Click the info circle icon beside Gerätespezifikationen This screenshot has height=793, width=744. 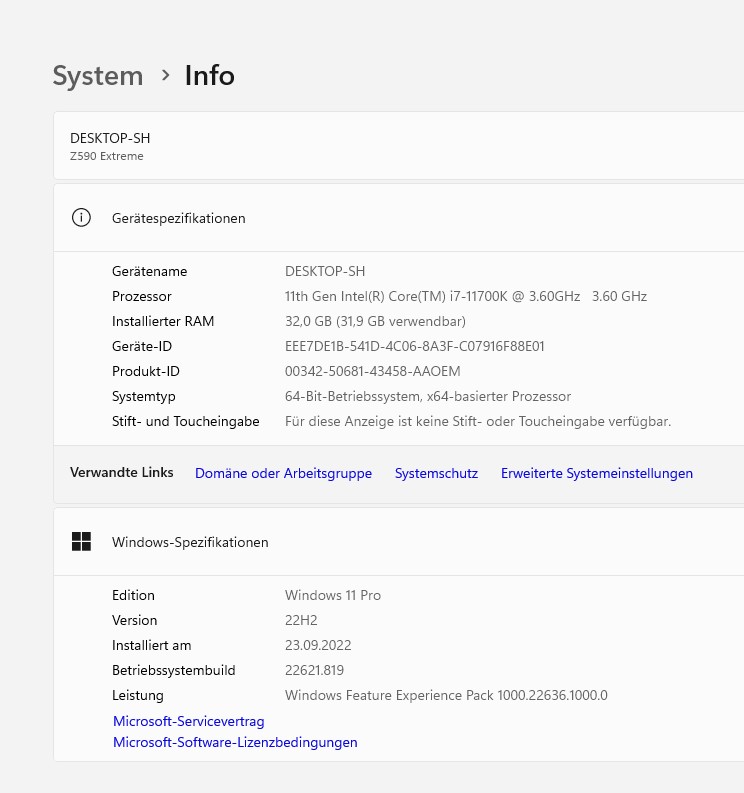(82, 218)
